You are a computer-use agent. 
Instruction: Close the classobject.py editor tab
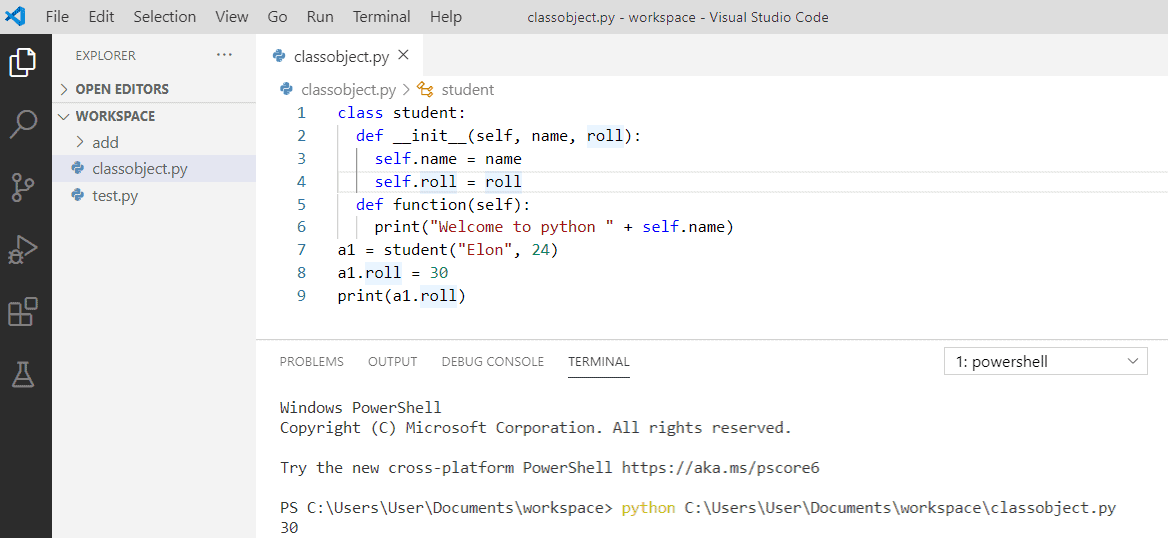click(x=403, y=55)
